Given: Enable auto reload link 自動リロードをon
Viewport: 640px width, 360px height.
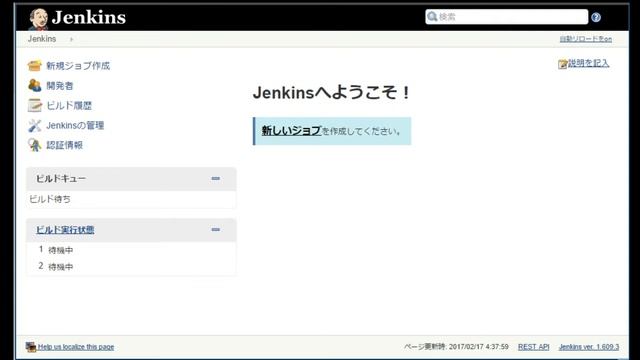Looking at the screenshot, I should [x=585, y=39].
